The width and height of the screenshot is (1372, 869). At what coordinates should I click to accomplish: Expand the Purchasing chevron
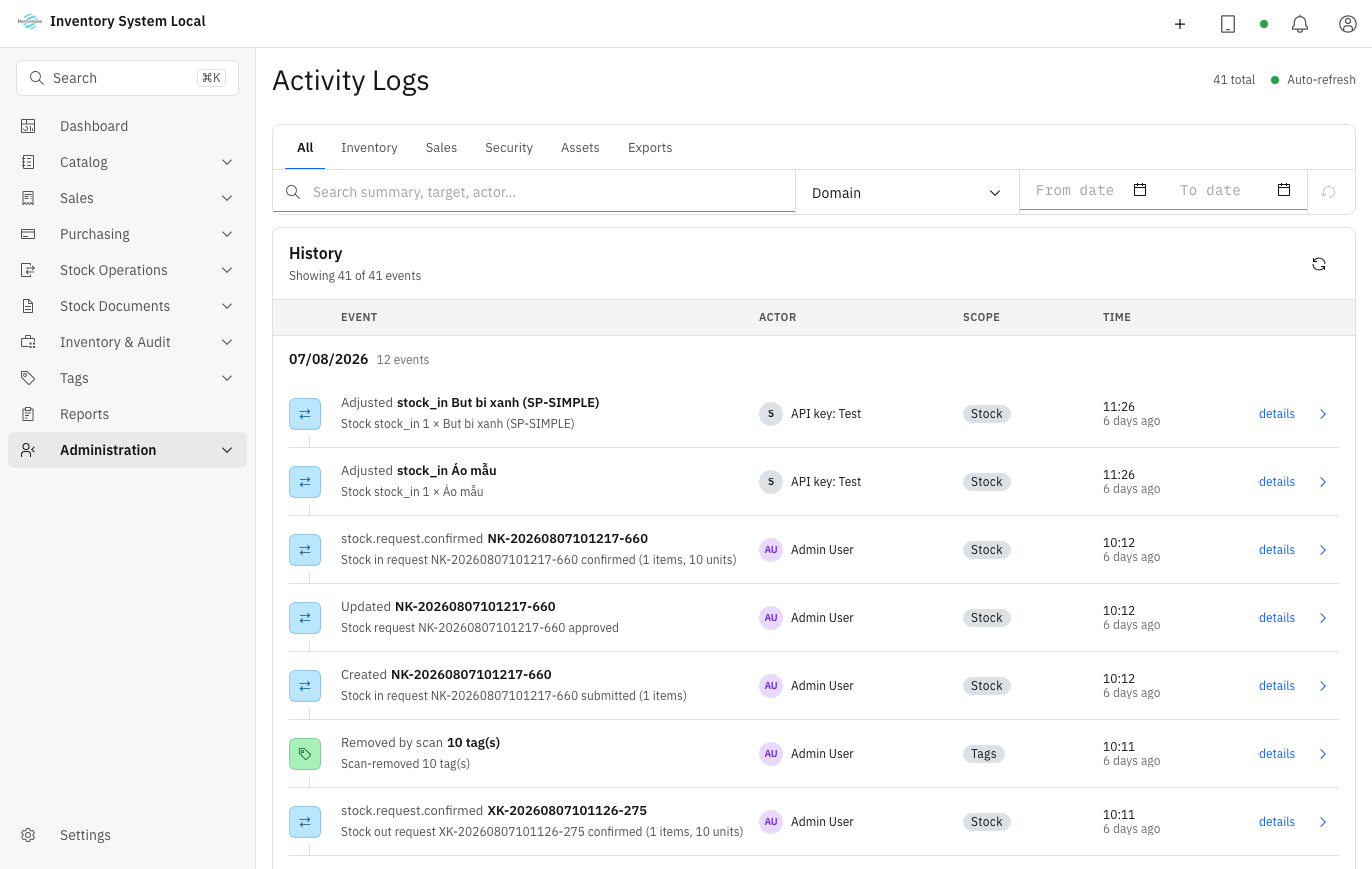click(x=227, y=234)
